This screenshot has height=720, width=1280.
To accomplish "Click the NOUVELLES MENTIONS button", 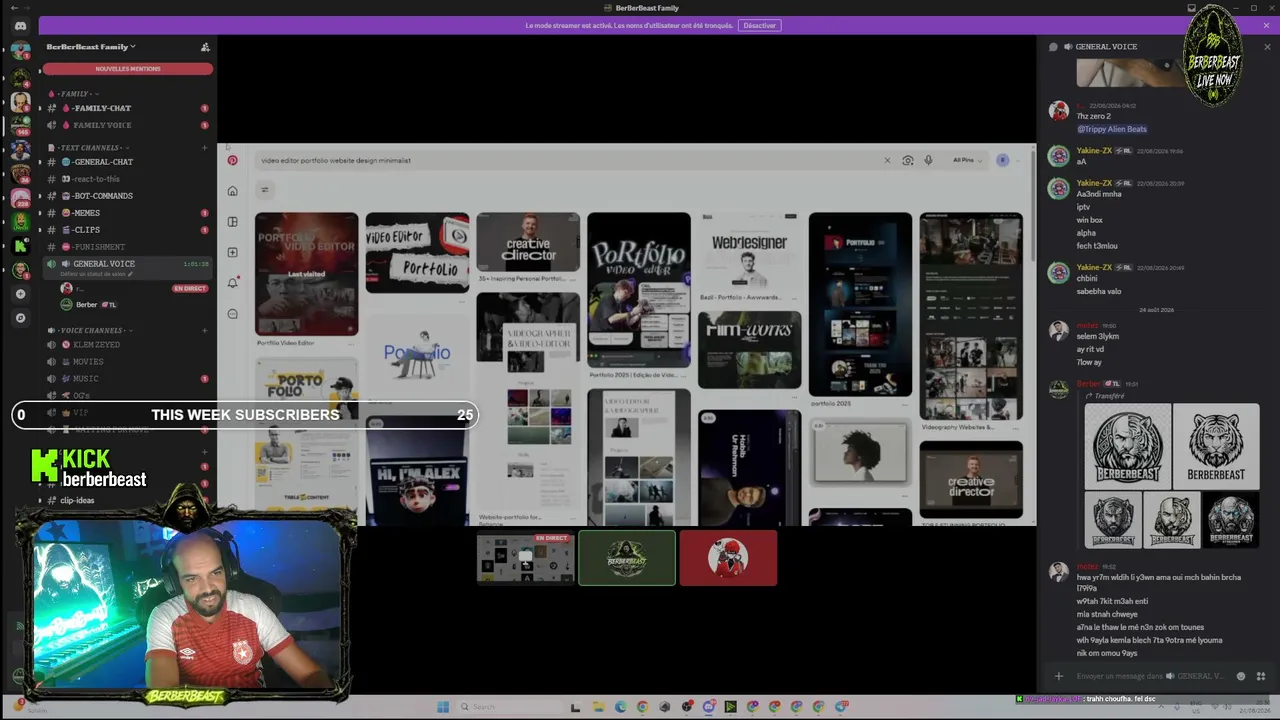I will pos(127,69).
